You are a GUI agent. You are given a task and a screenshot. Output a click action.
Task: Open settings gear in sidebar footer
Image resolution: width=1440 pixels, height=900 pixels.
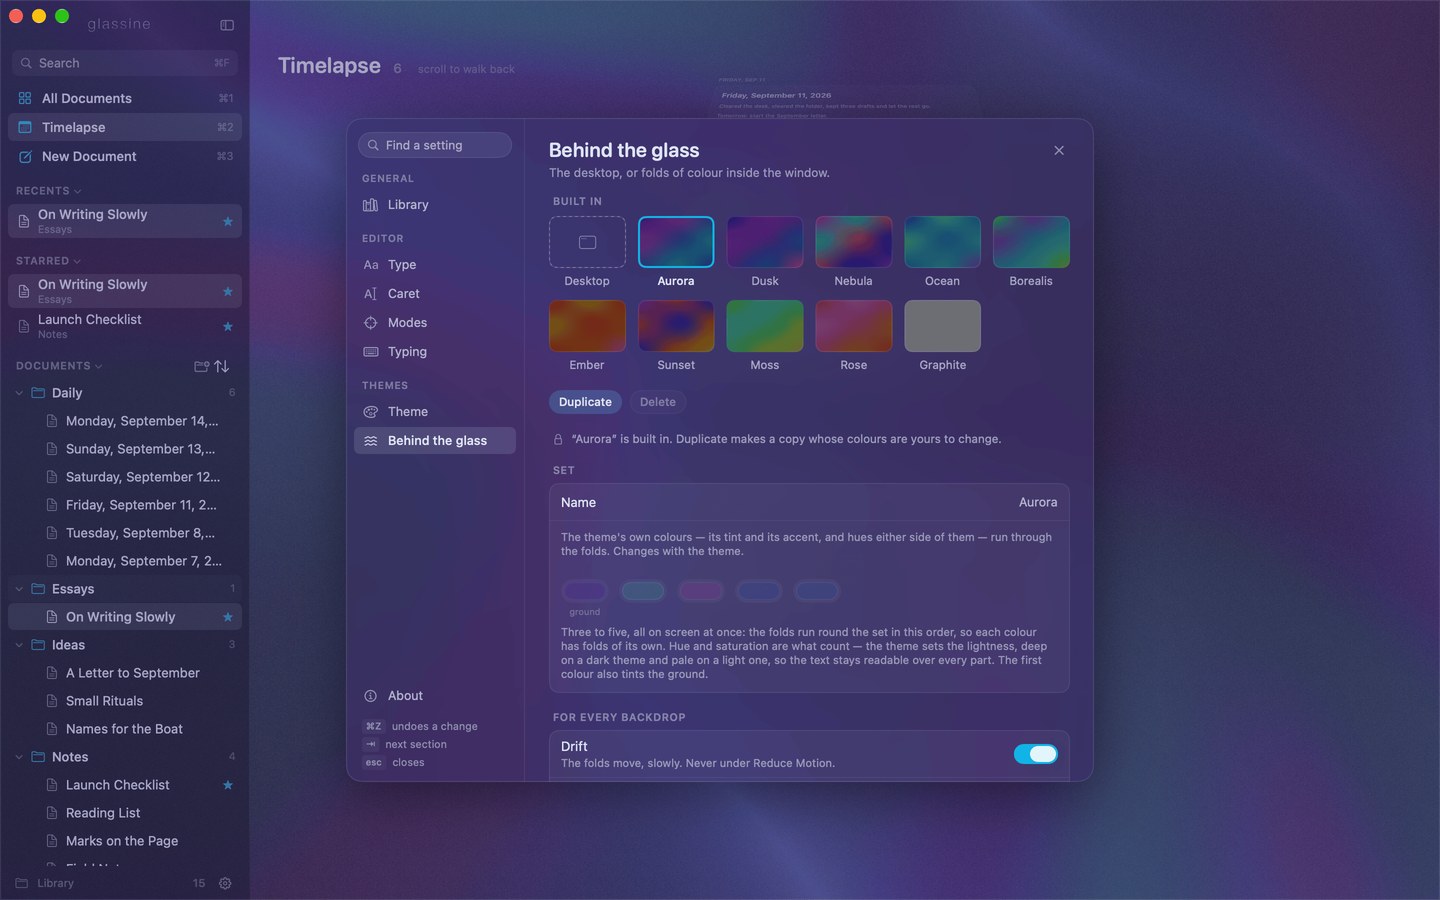(x=225, y=883)
